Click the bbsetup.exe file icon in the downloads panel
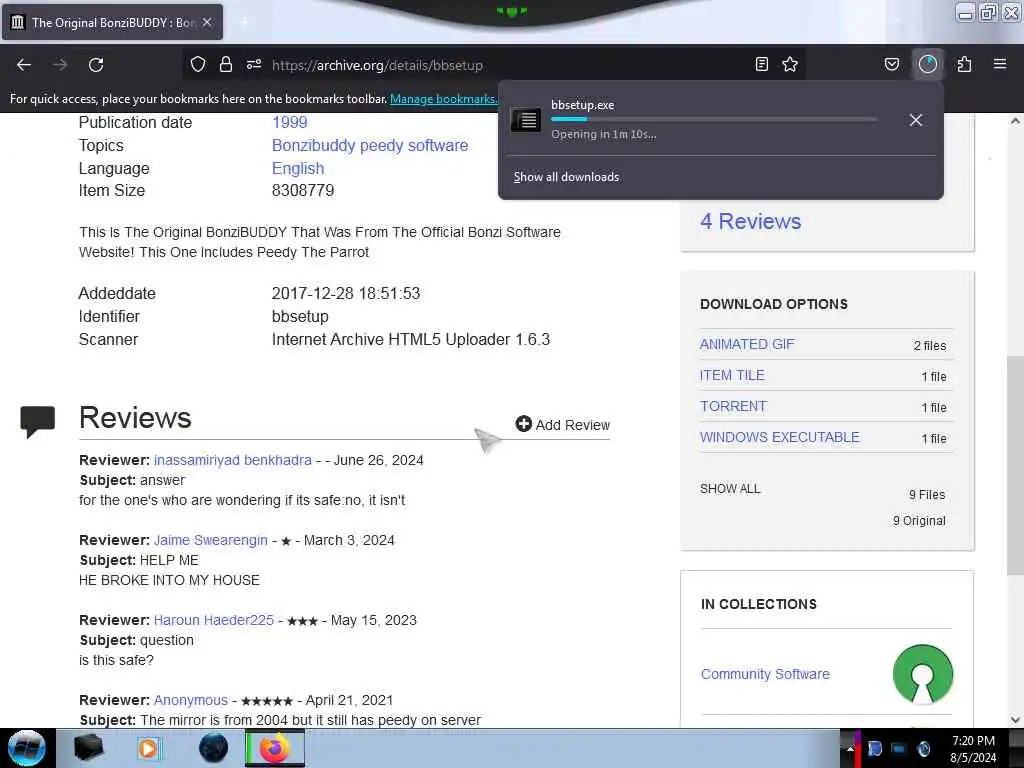1024x768 pixels. pos(526,120)
